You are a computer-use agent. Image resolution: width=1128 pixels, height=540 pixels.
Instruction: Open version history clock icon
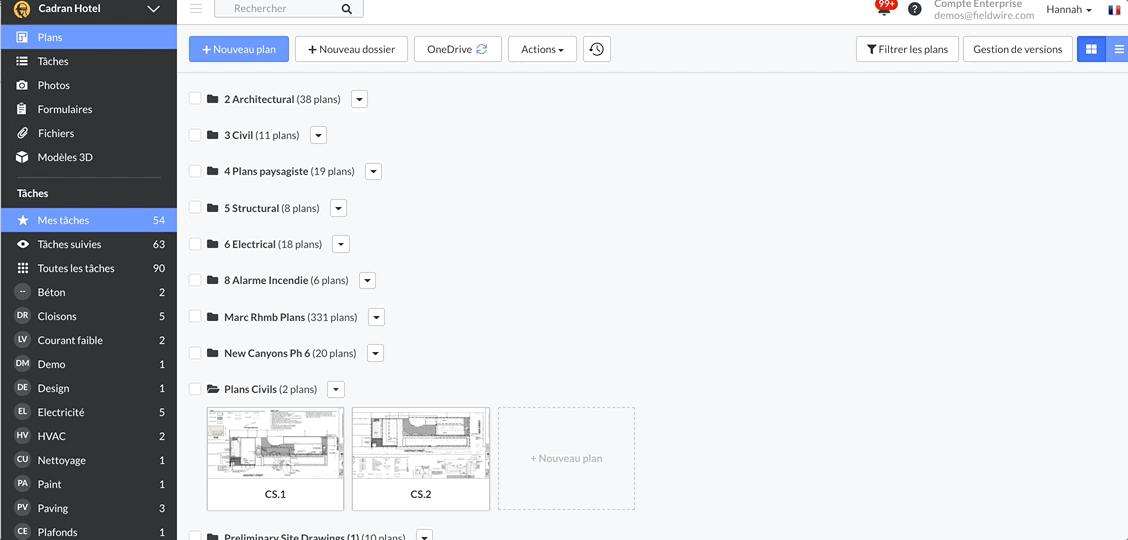[x=597, y=49]
